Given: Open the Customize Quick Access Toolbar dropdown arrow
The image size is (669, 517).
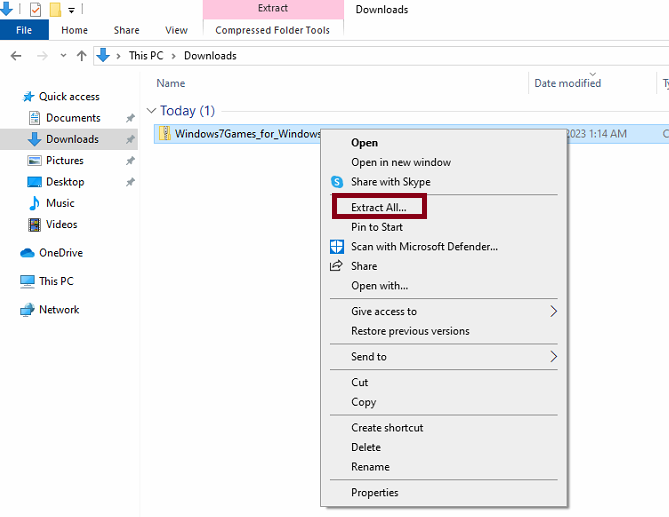Looking at the screenshot, I should [x=72, y=10].
